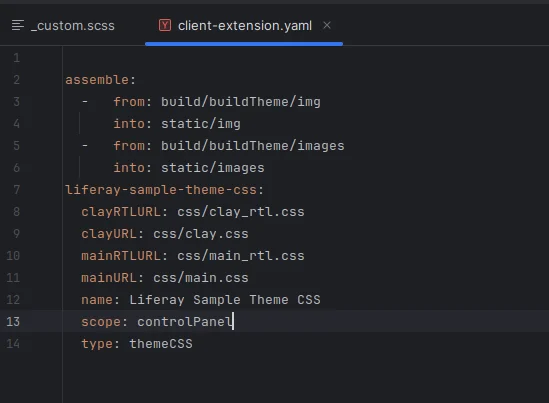Click the _custom.scss file type icon
This screenshot has height=403, width=549.
pos(18,25)
